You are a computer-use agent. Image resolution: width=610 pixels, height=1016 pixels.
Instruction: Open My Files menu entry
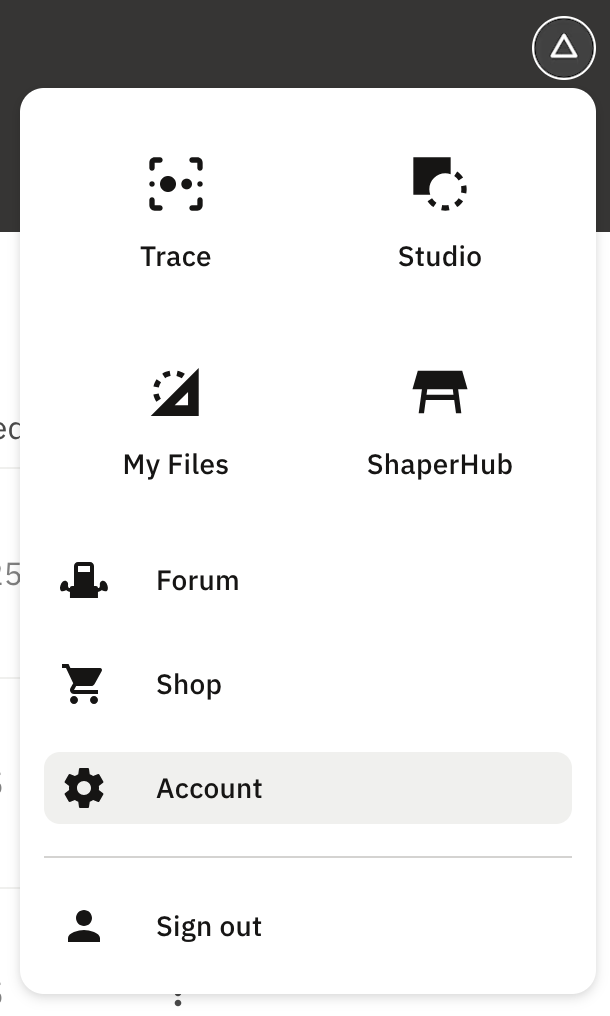[x=176, y=464]
